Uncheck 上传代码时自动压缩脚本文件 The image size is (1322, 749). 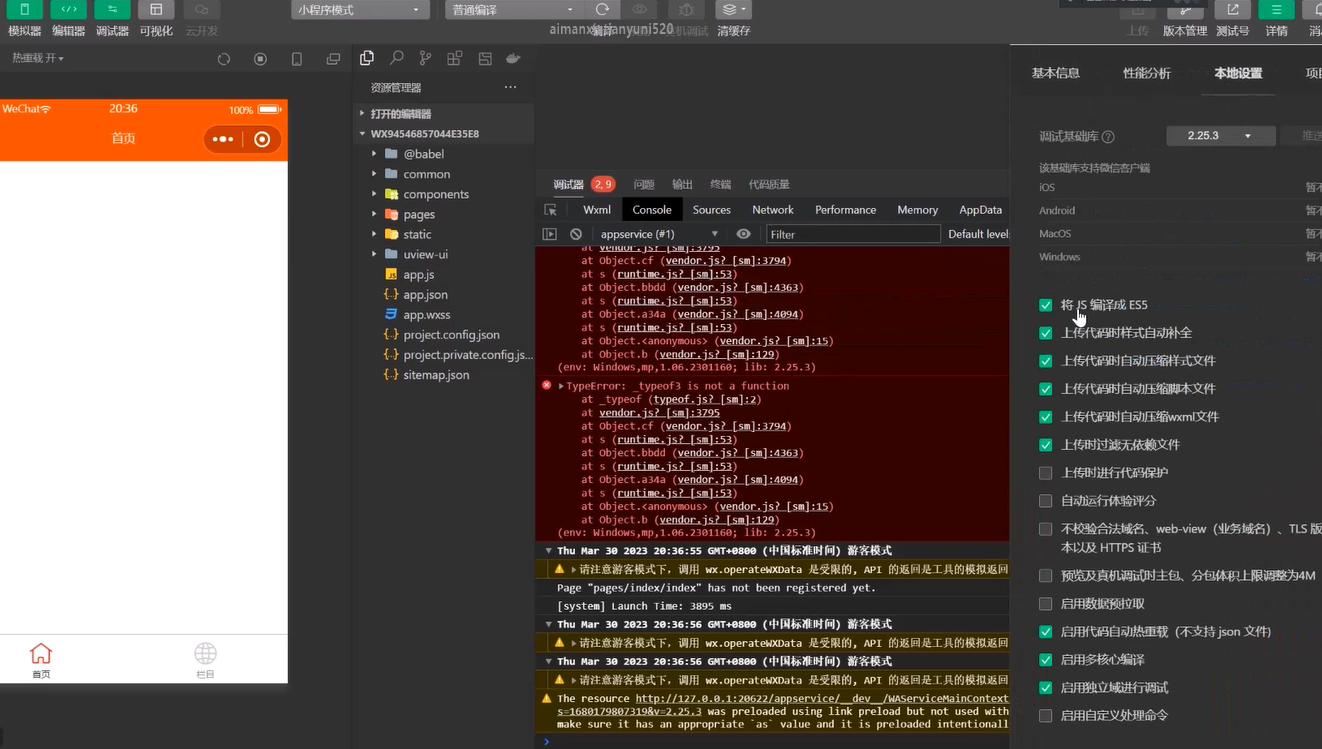[x=1046, y=389]
